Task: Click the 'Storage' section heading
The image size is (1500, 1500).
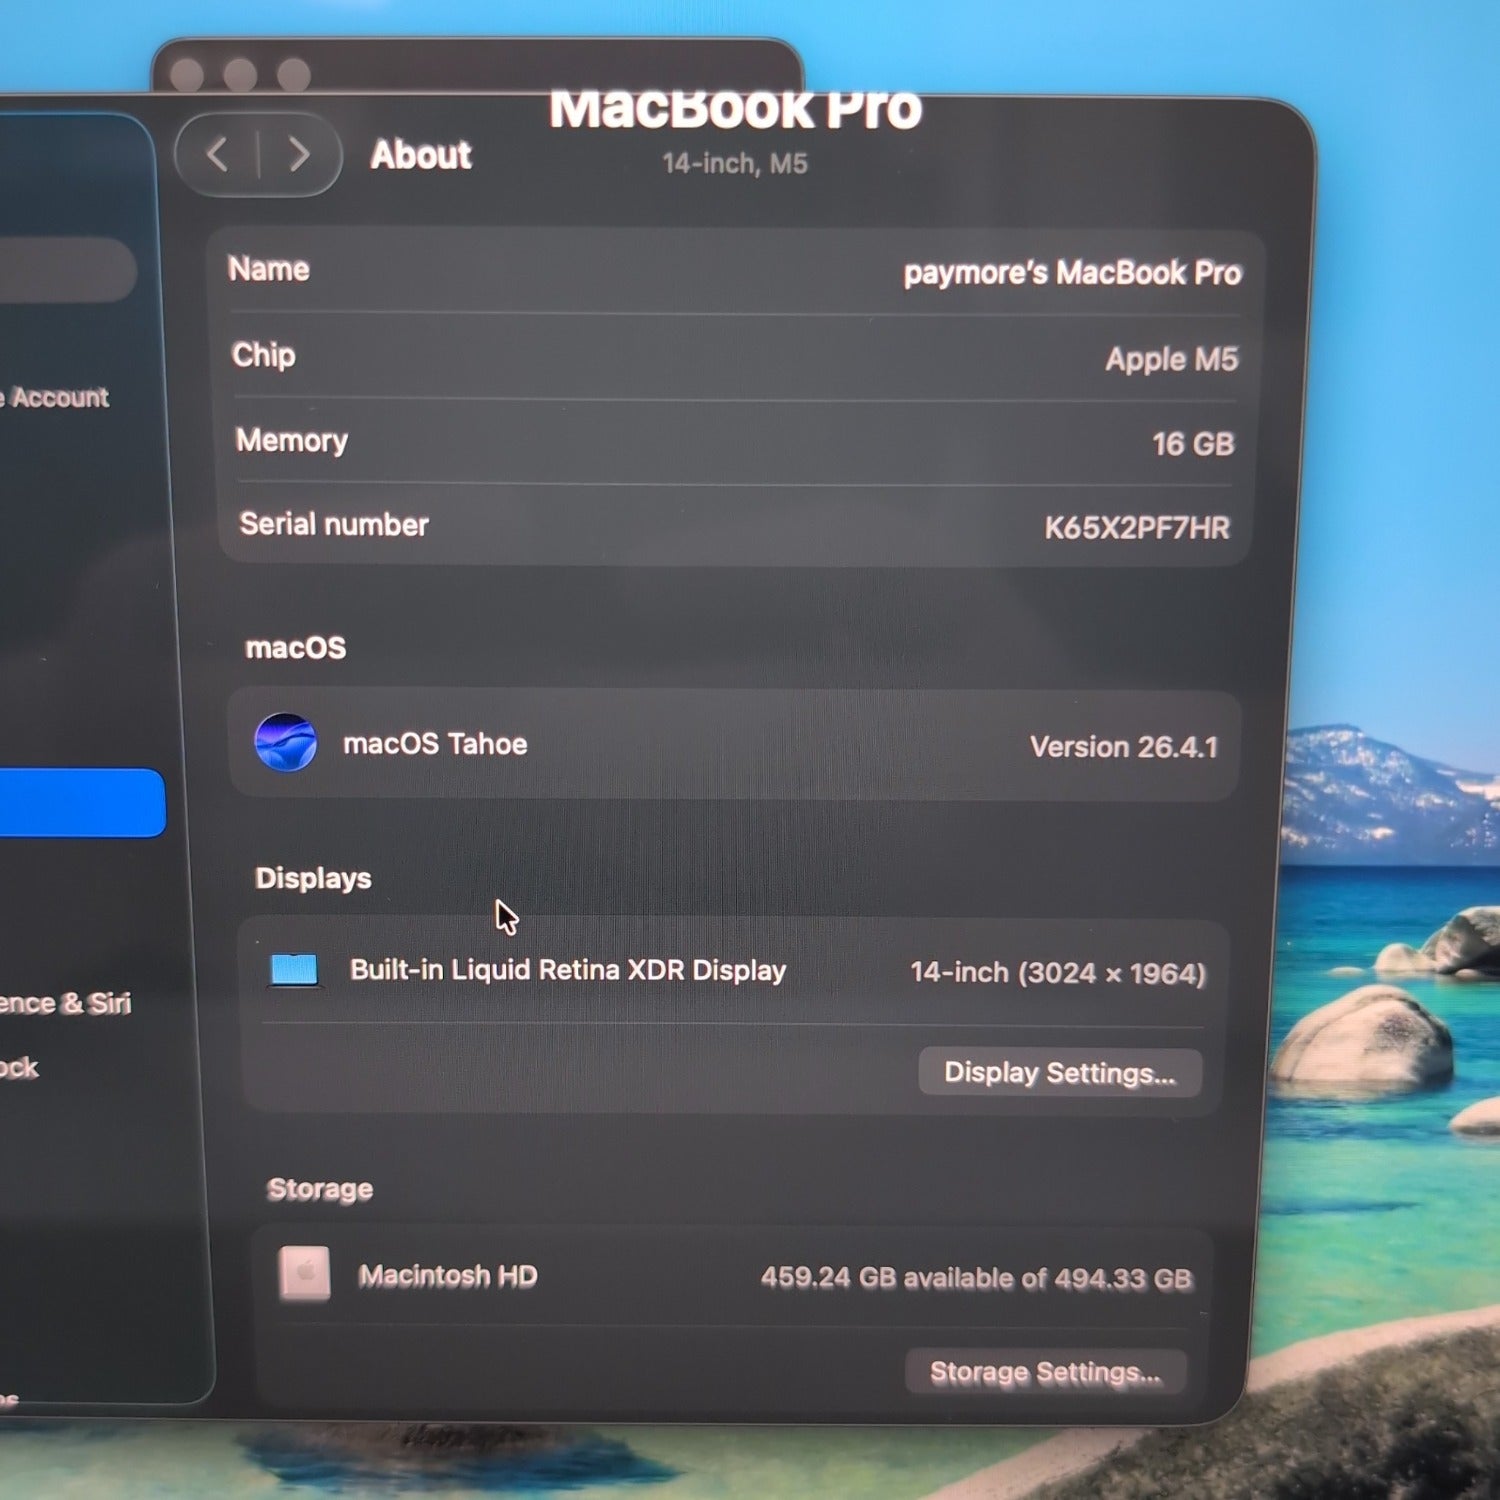Action: [x=320, y=1189]
